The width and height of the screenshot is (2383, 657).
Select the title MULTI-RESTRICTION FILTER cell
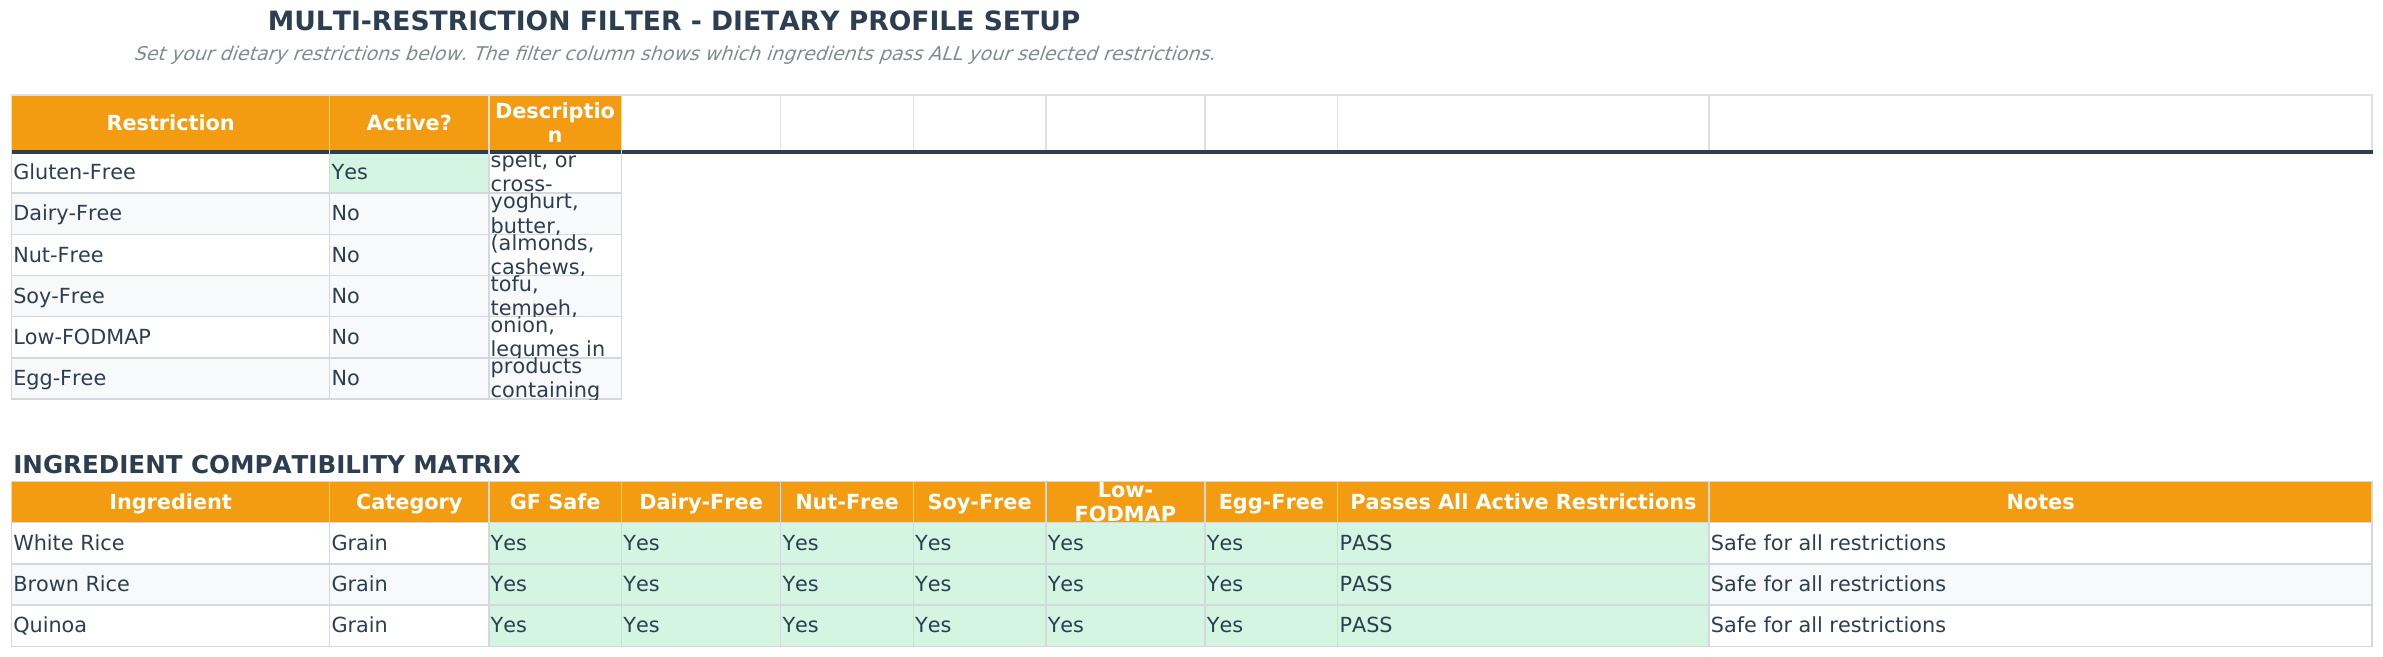(674, 21)
